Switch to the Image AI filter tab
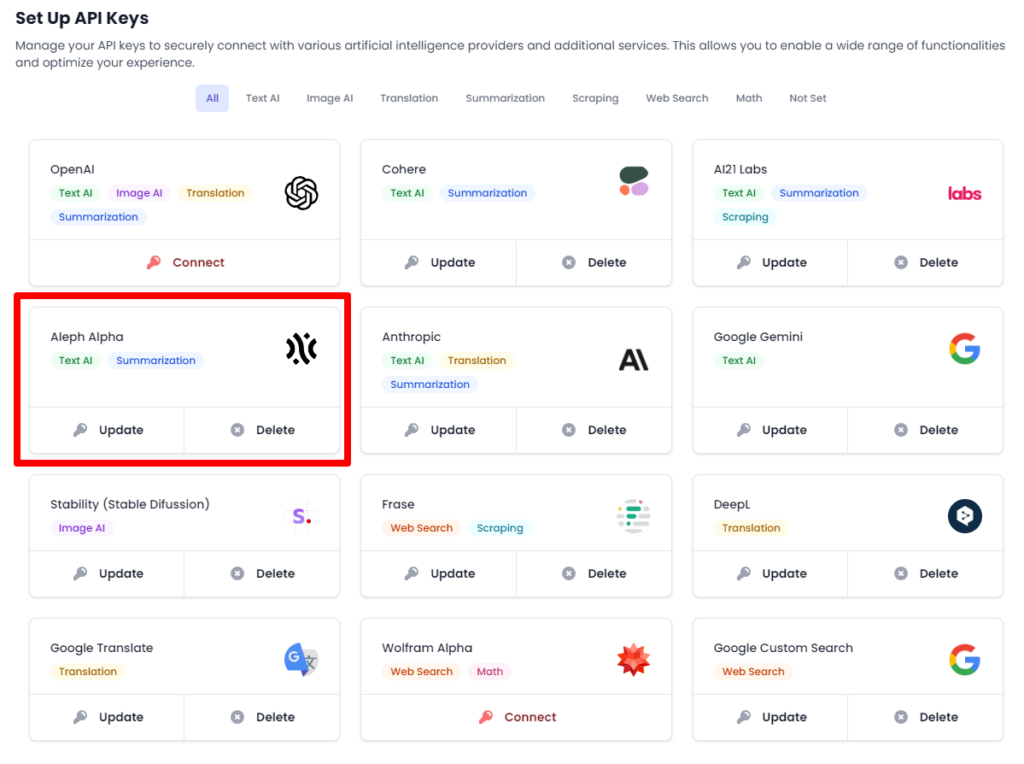The height and width of the screenshot is (764, 1024). pyautogui.click(x=329, y=98)
